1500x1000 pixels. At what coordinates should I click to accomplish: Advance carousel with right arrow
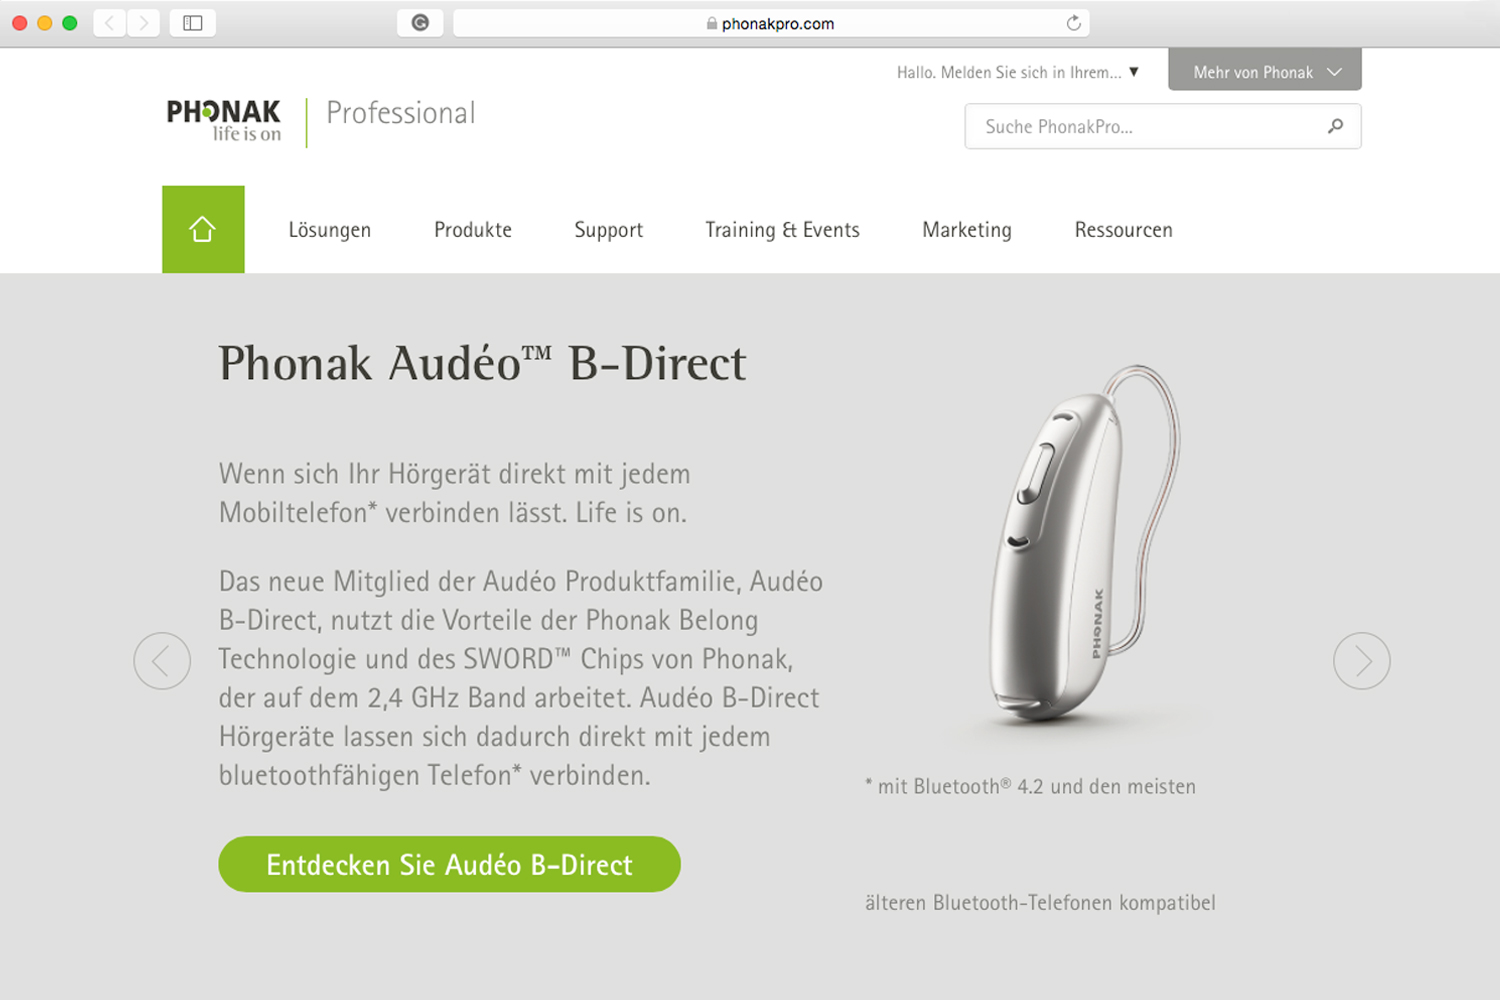pyautogui.click(x=1362, y=661)
